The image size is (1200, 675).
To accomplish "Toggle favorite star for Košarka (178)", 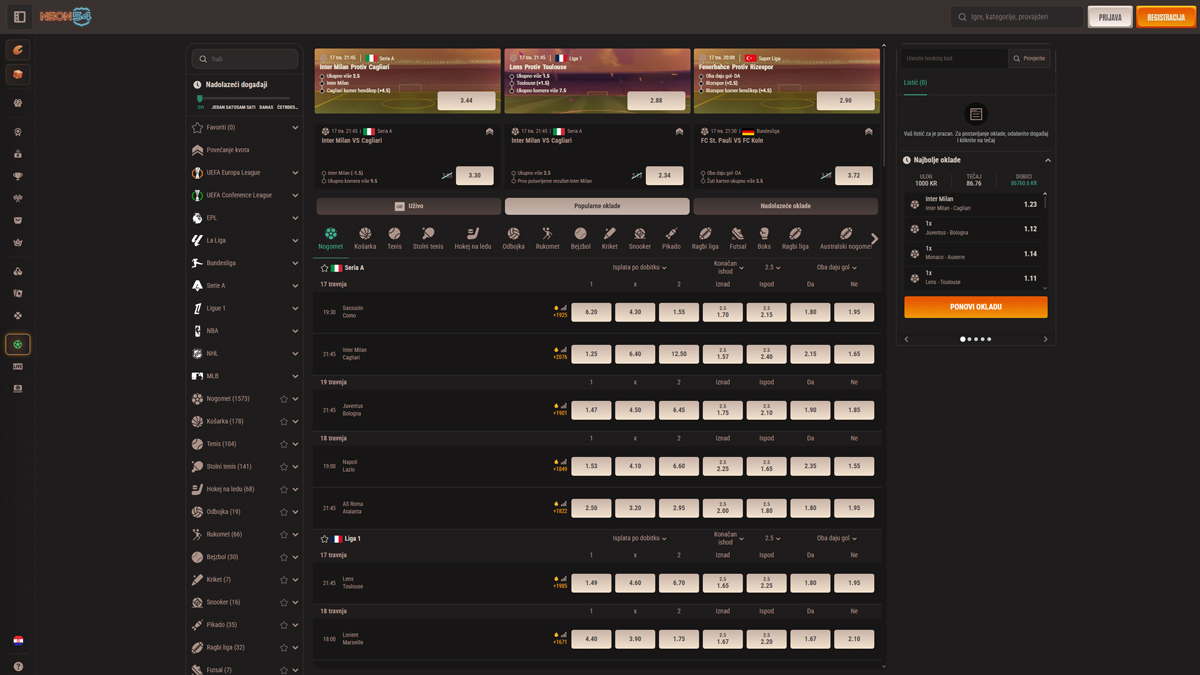I will (x=284, y=422).
